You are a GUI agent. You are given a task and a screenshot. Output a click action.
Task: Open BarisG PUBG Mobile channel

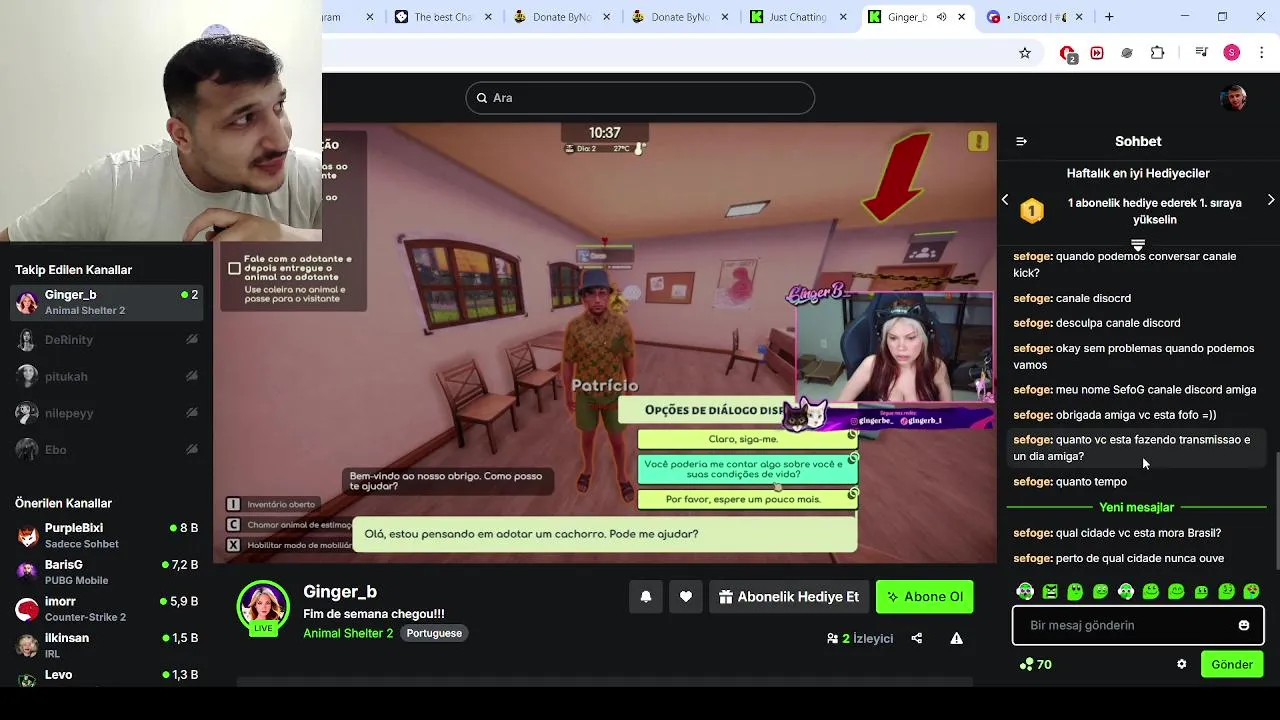pyautogui.click(x=107, y=572)
